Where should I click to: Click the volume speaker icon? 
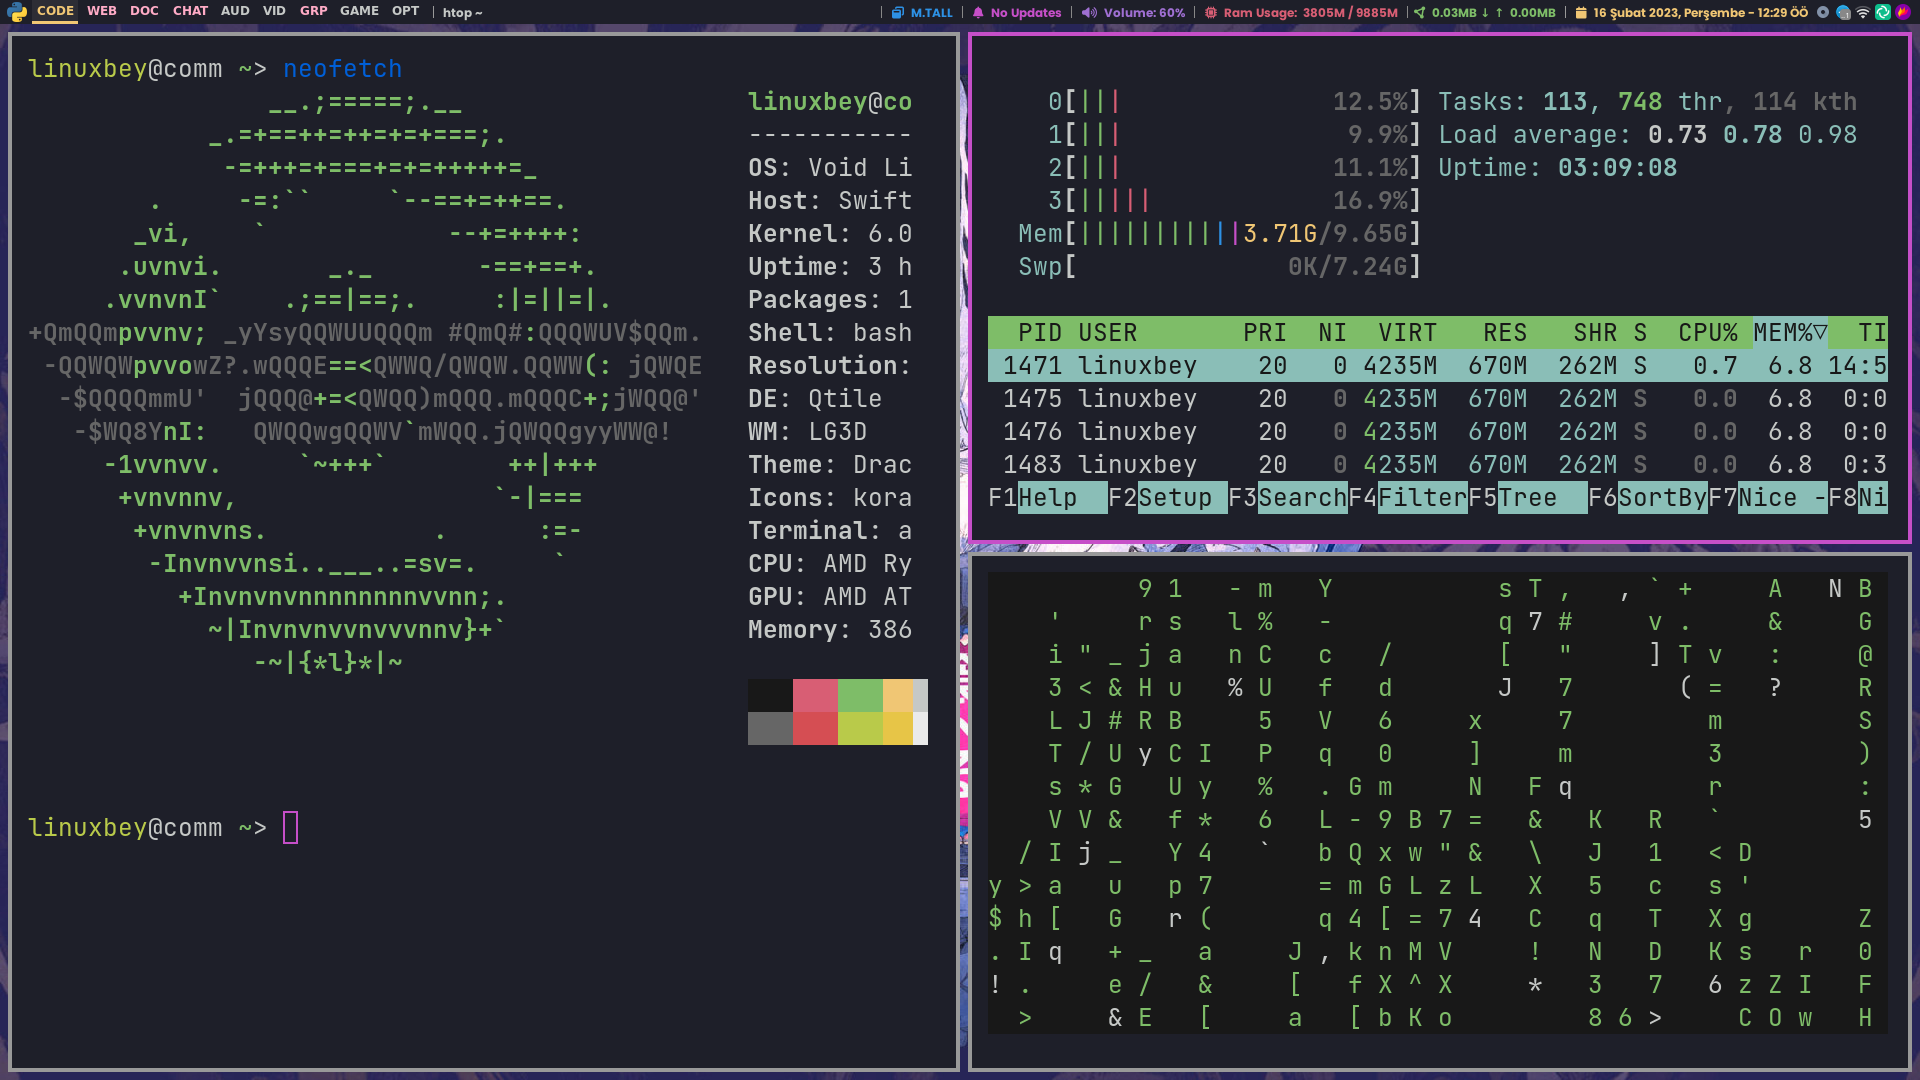pyautogui.click(x=1089, y=13)
